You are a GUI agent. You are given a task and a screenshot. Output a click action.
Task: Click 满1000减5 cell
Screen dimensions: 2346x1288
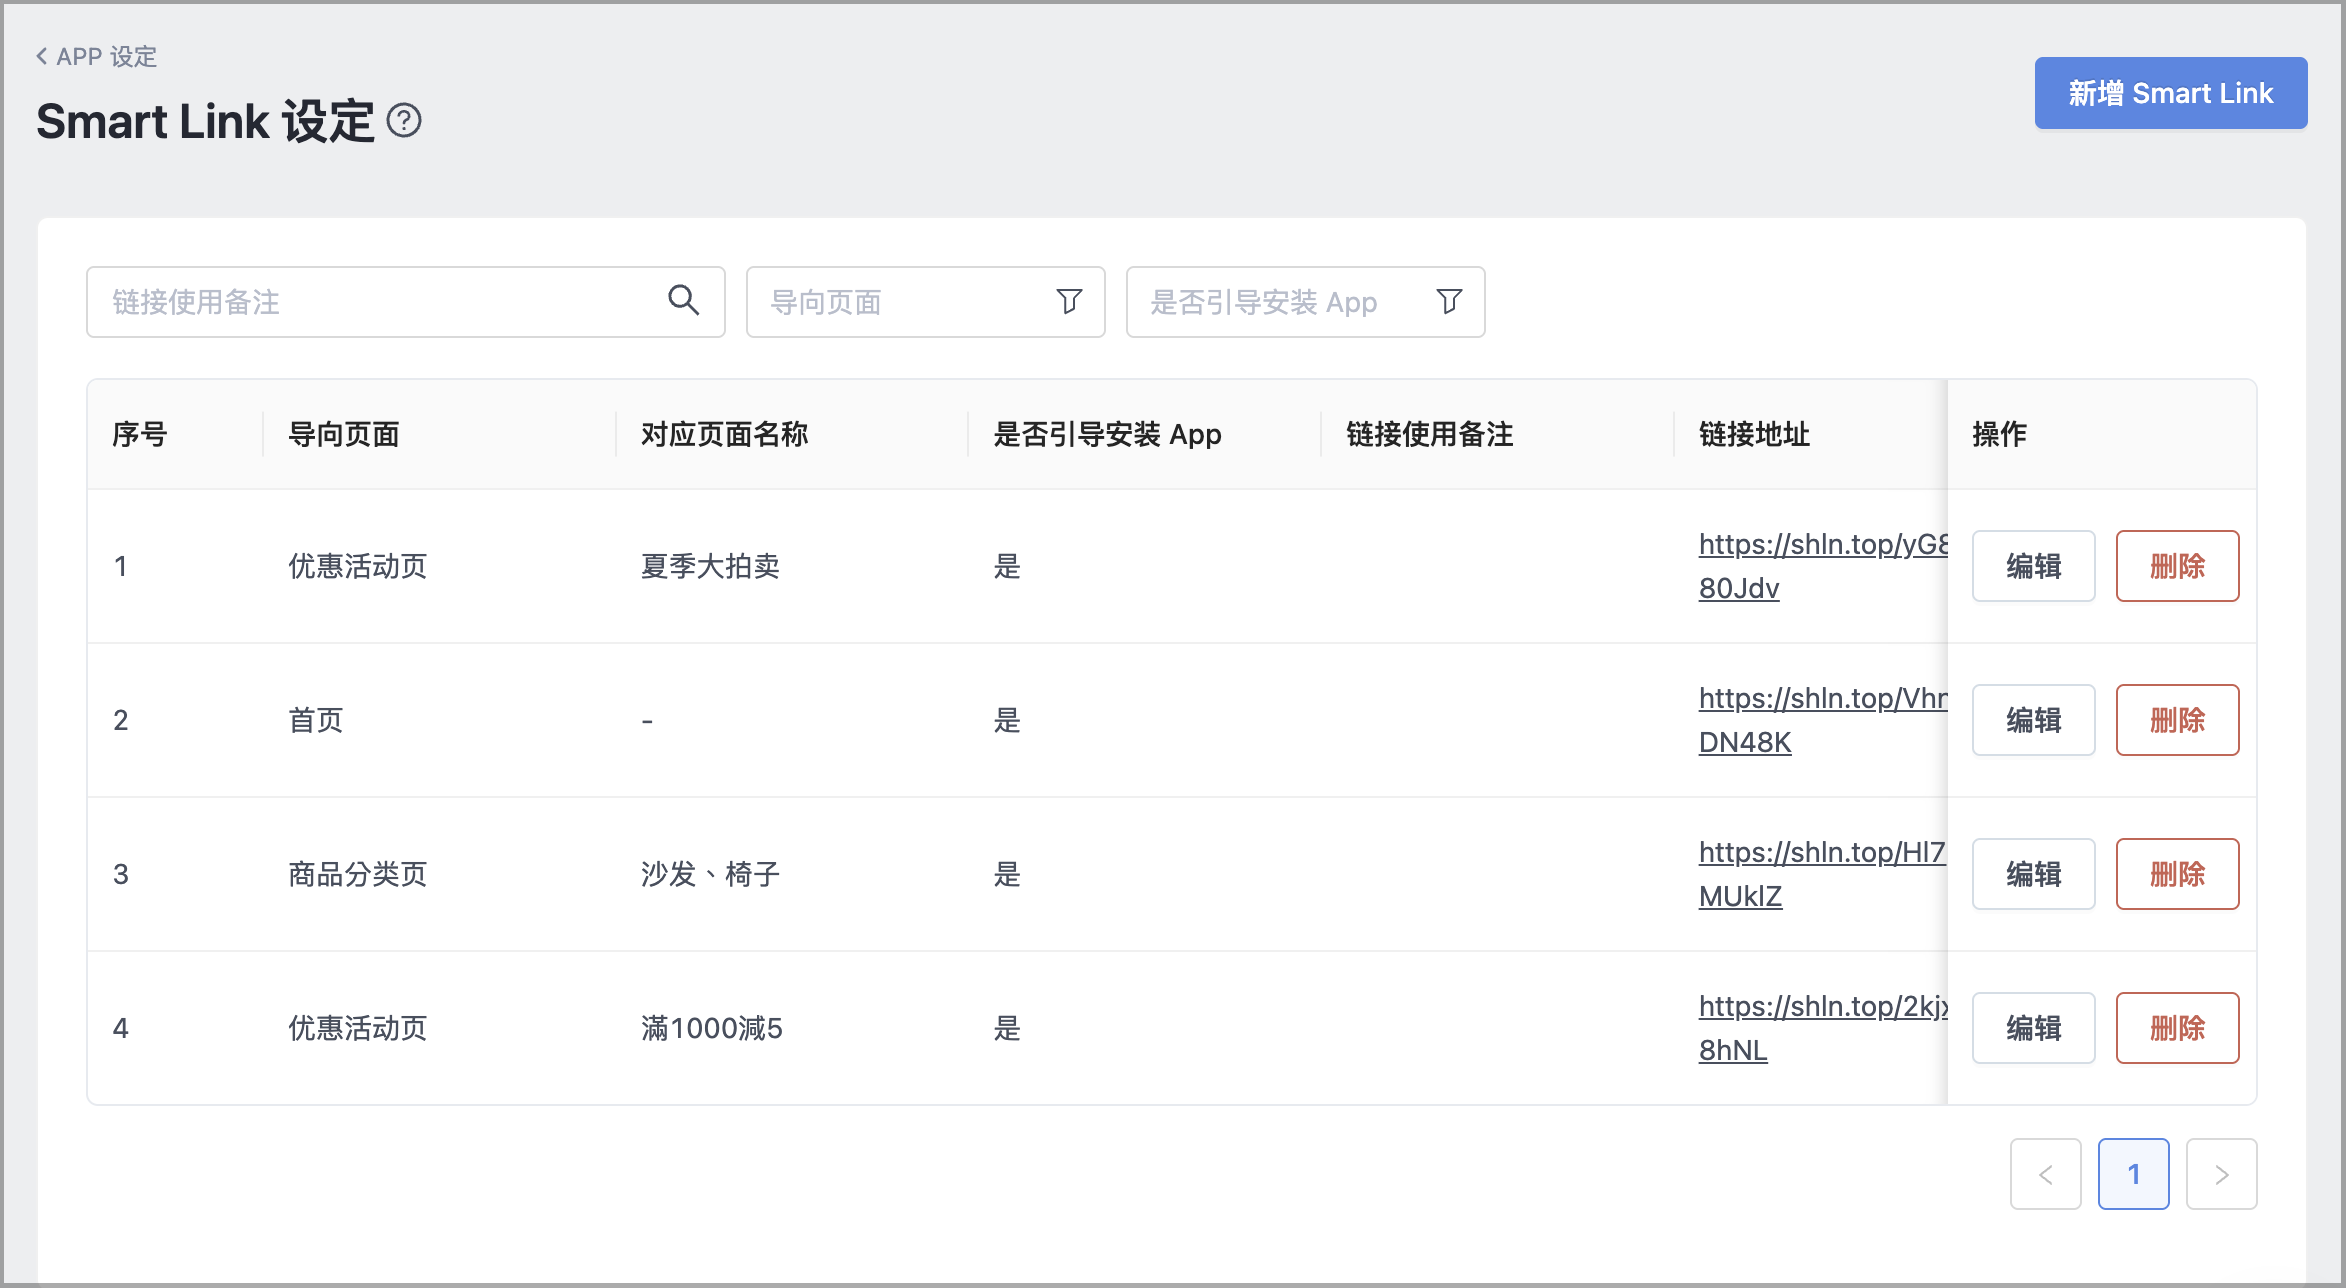712,1028
